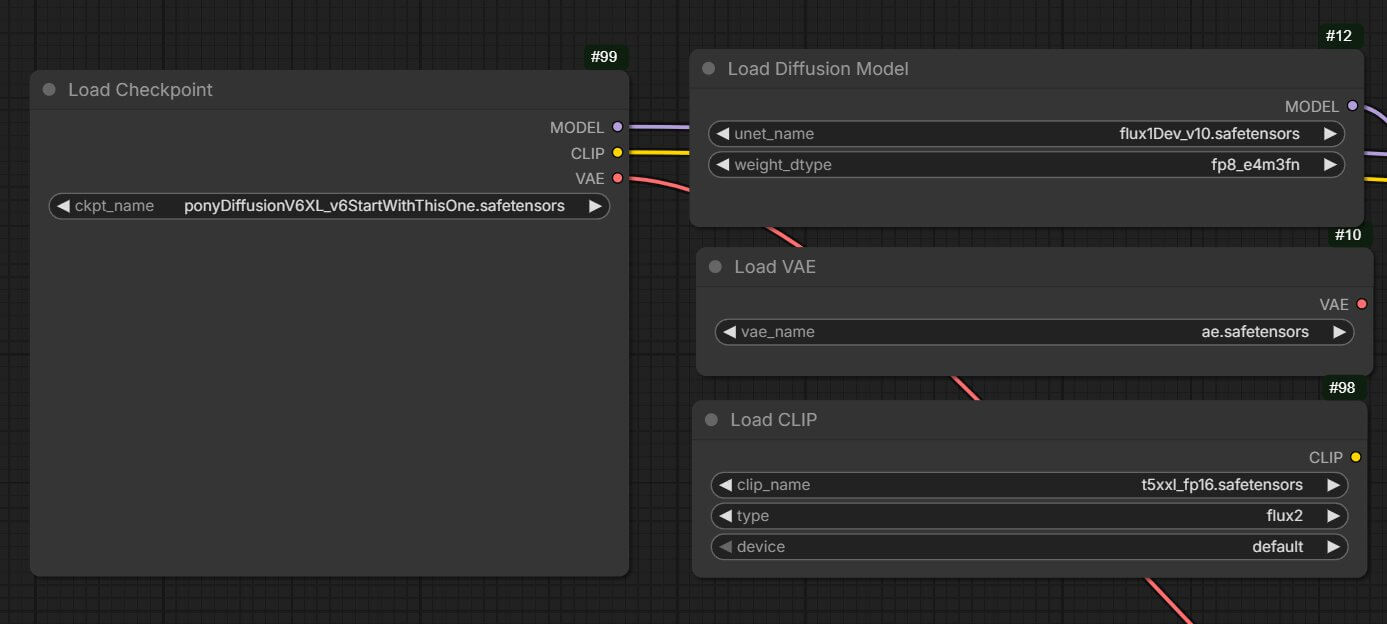Collapse the Load Diffusion Model node dot

click(x=709, y=69)
